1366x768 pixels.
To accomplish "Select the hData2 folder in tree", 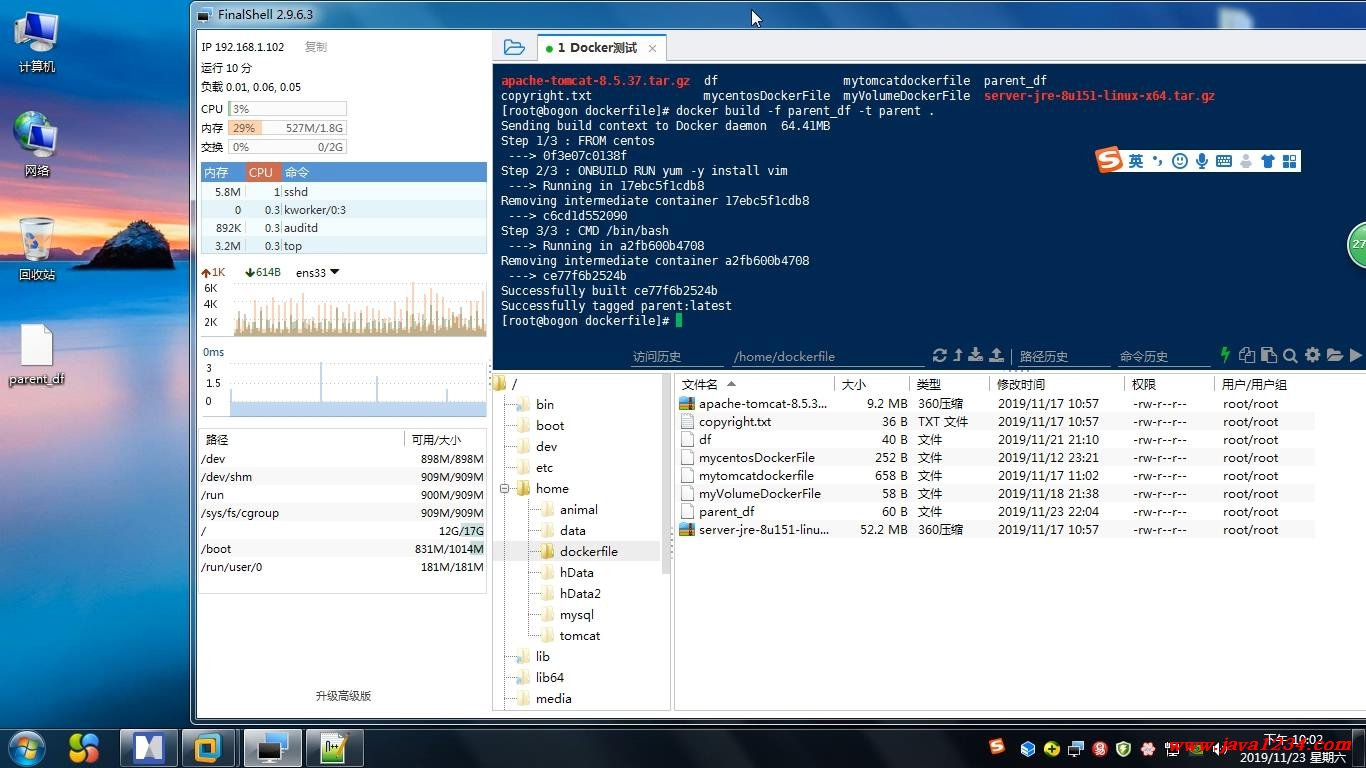I will [580, 594].
